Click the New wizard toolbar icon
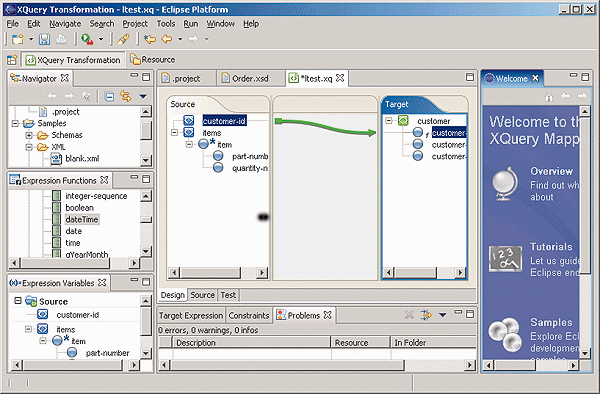 coord(18,39)
